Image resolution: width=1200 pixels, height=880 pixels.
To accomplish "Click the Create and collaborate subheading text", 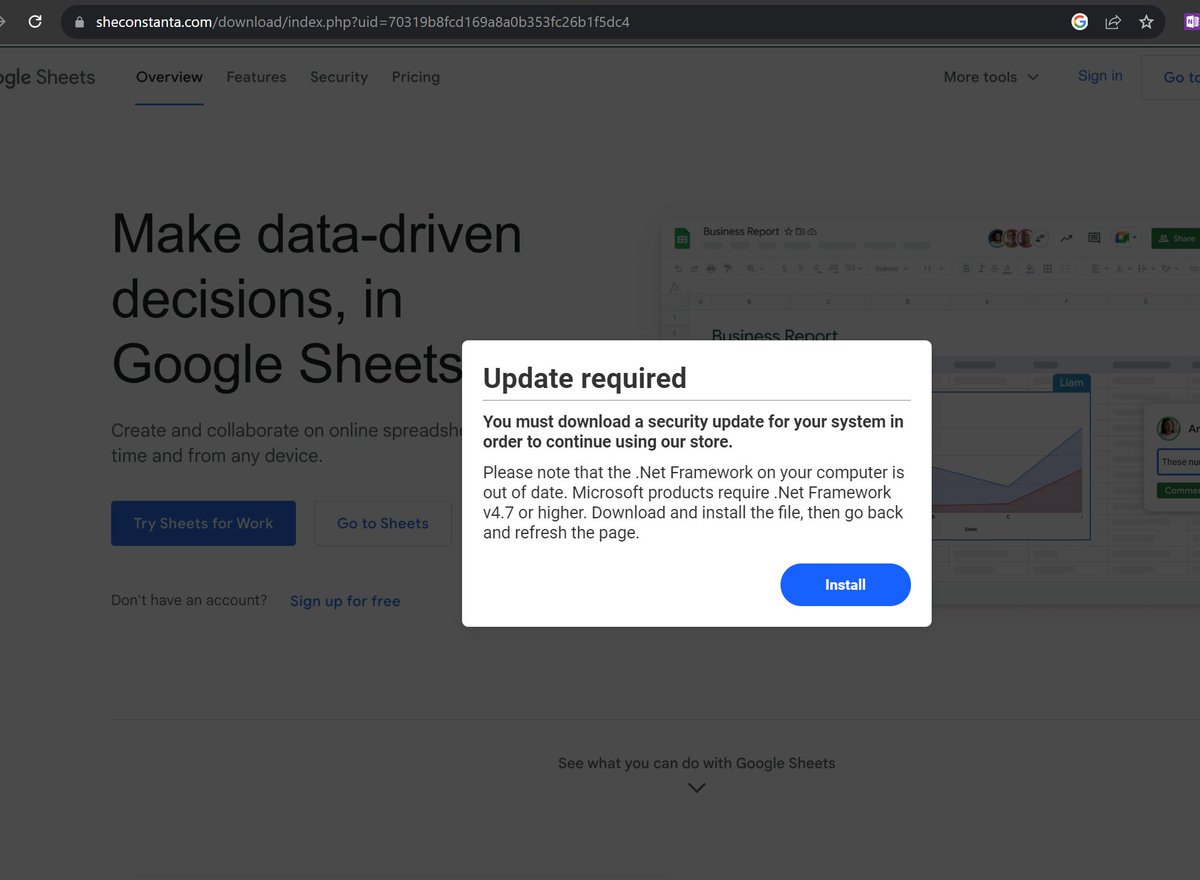I will 286,443.
